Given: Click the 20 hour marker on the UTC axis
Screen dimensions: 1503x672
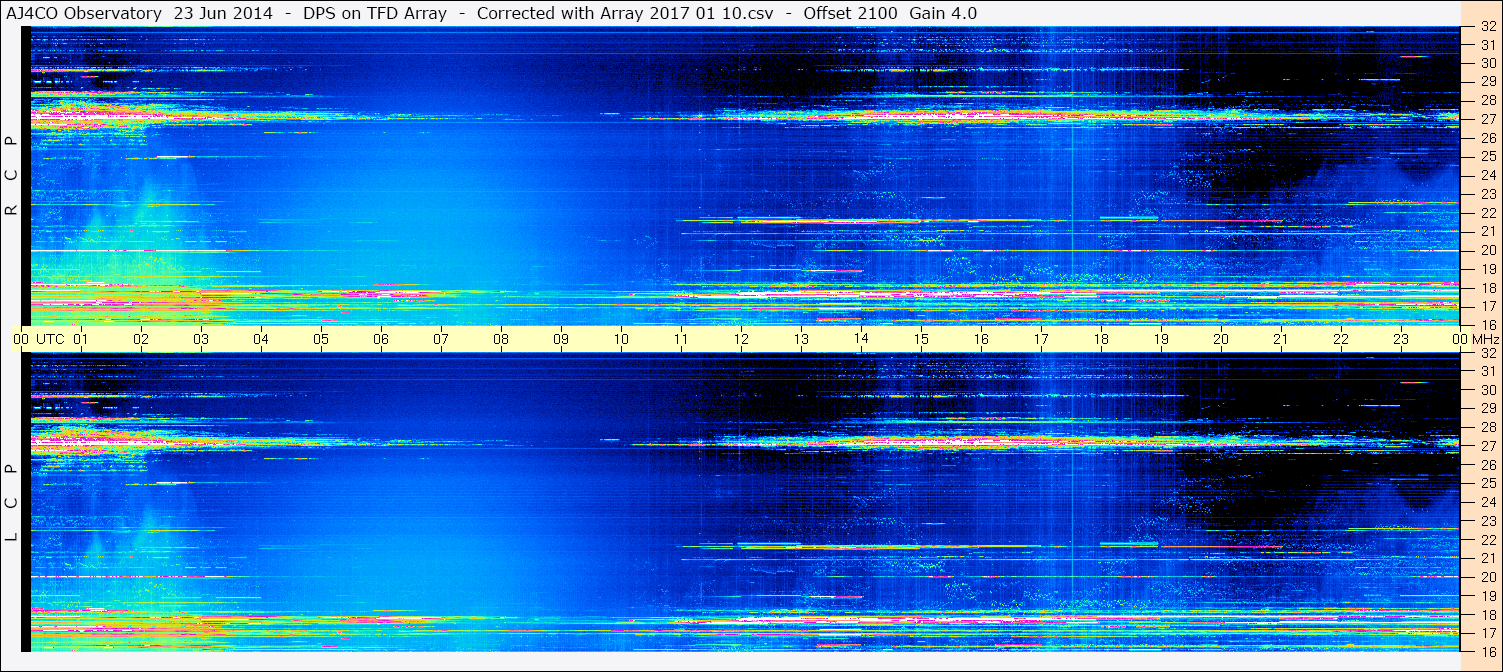Looking at the screenshot, I should tap(1221, 339).
